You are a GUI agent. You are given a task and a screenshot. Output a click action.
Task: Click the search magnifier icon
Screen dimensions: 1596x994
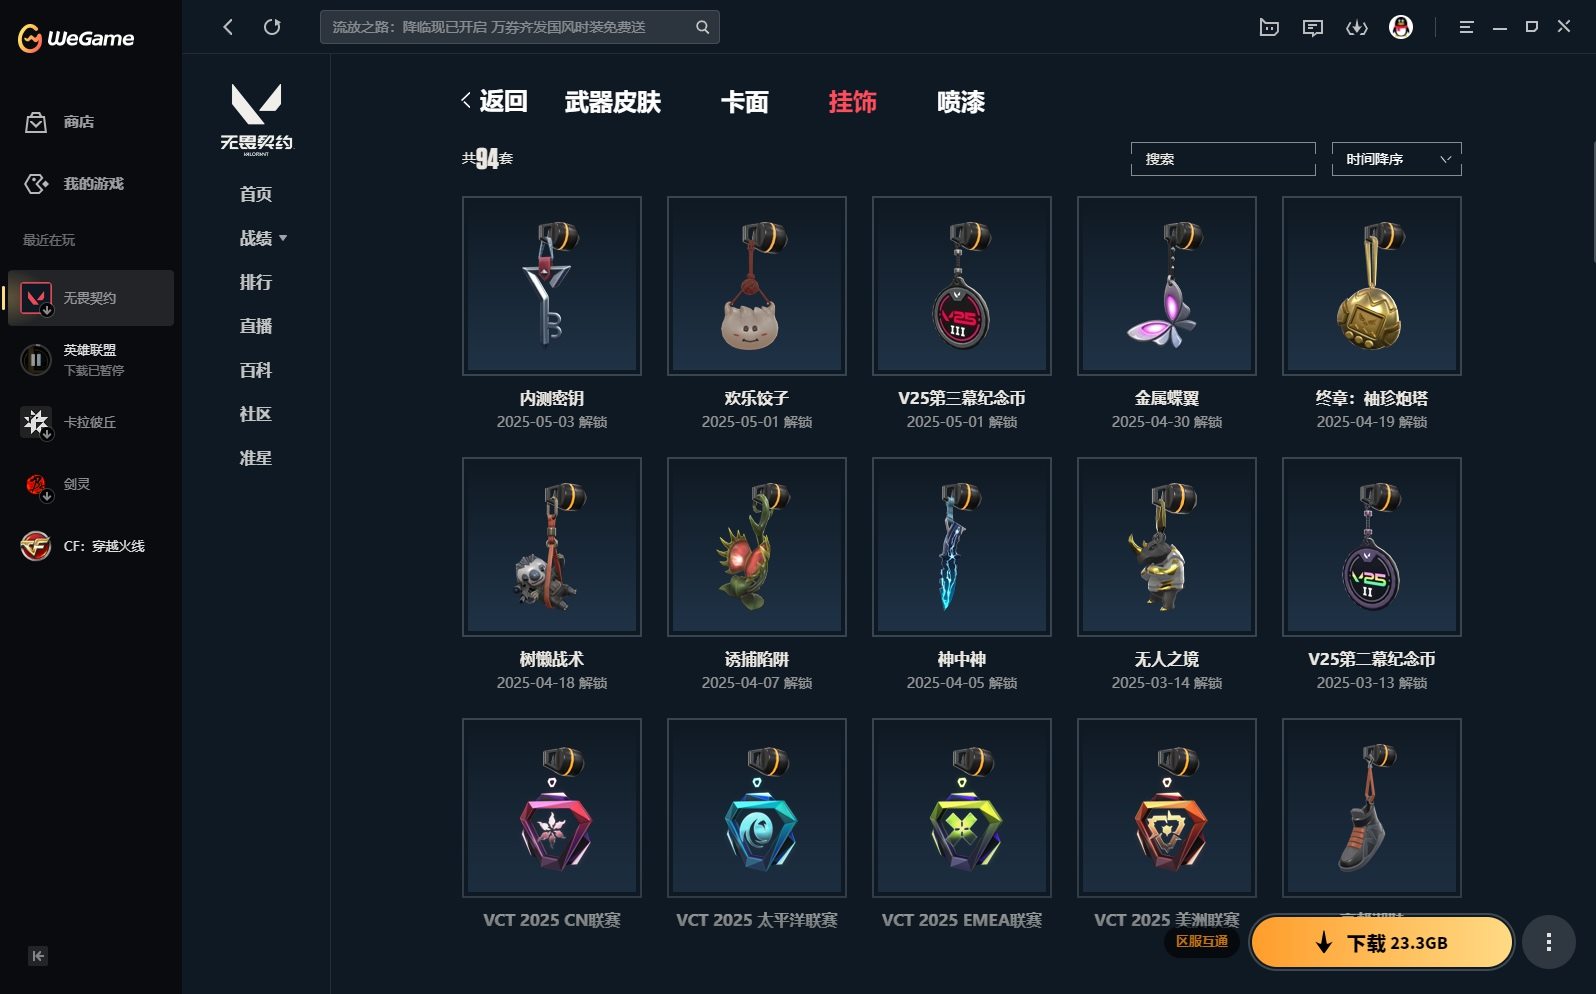[702, 27]
